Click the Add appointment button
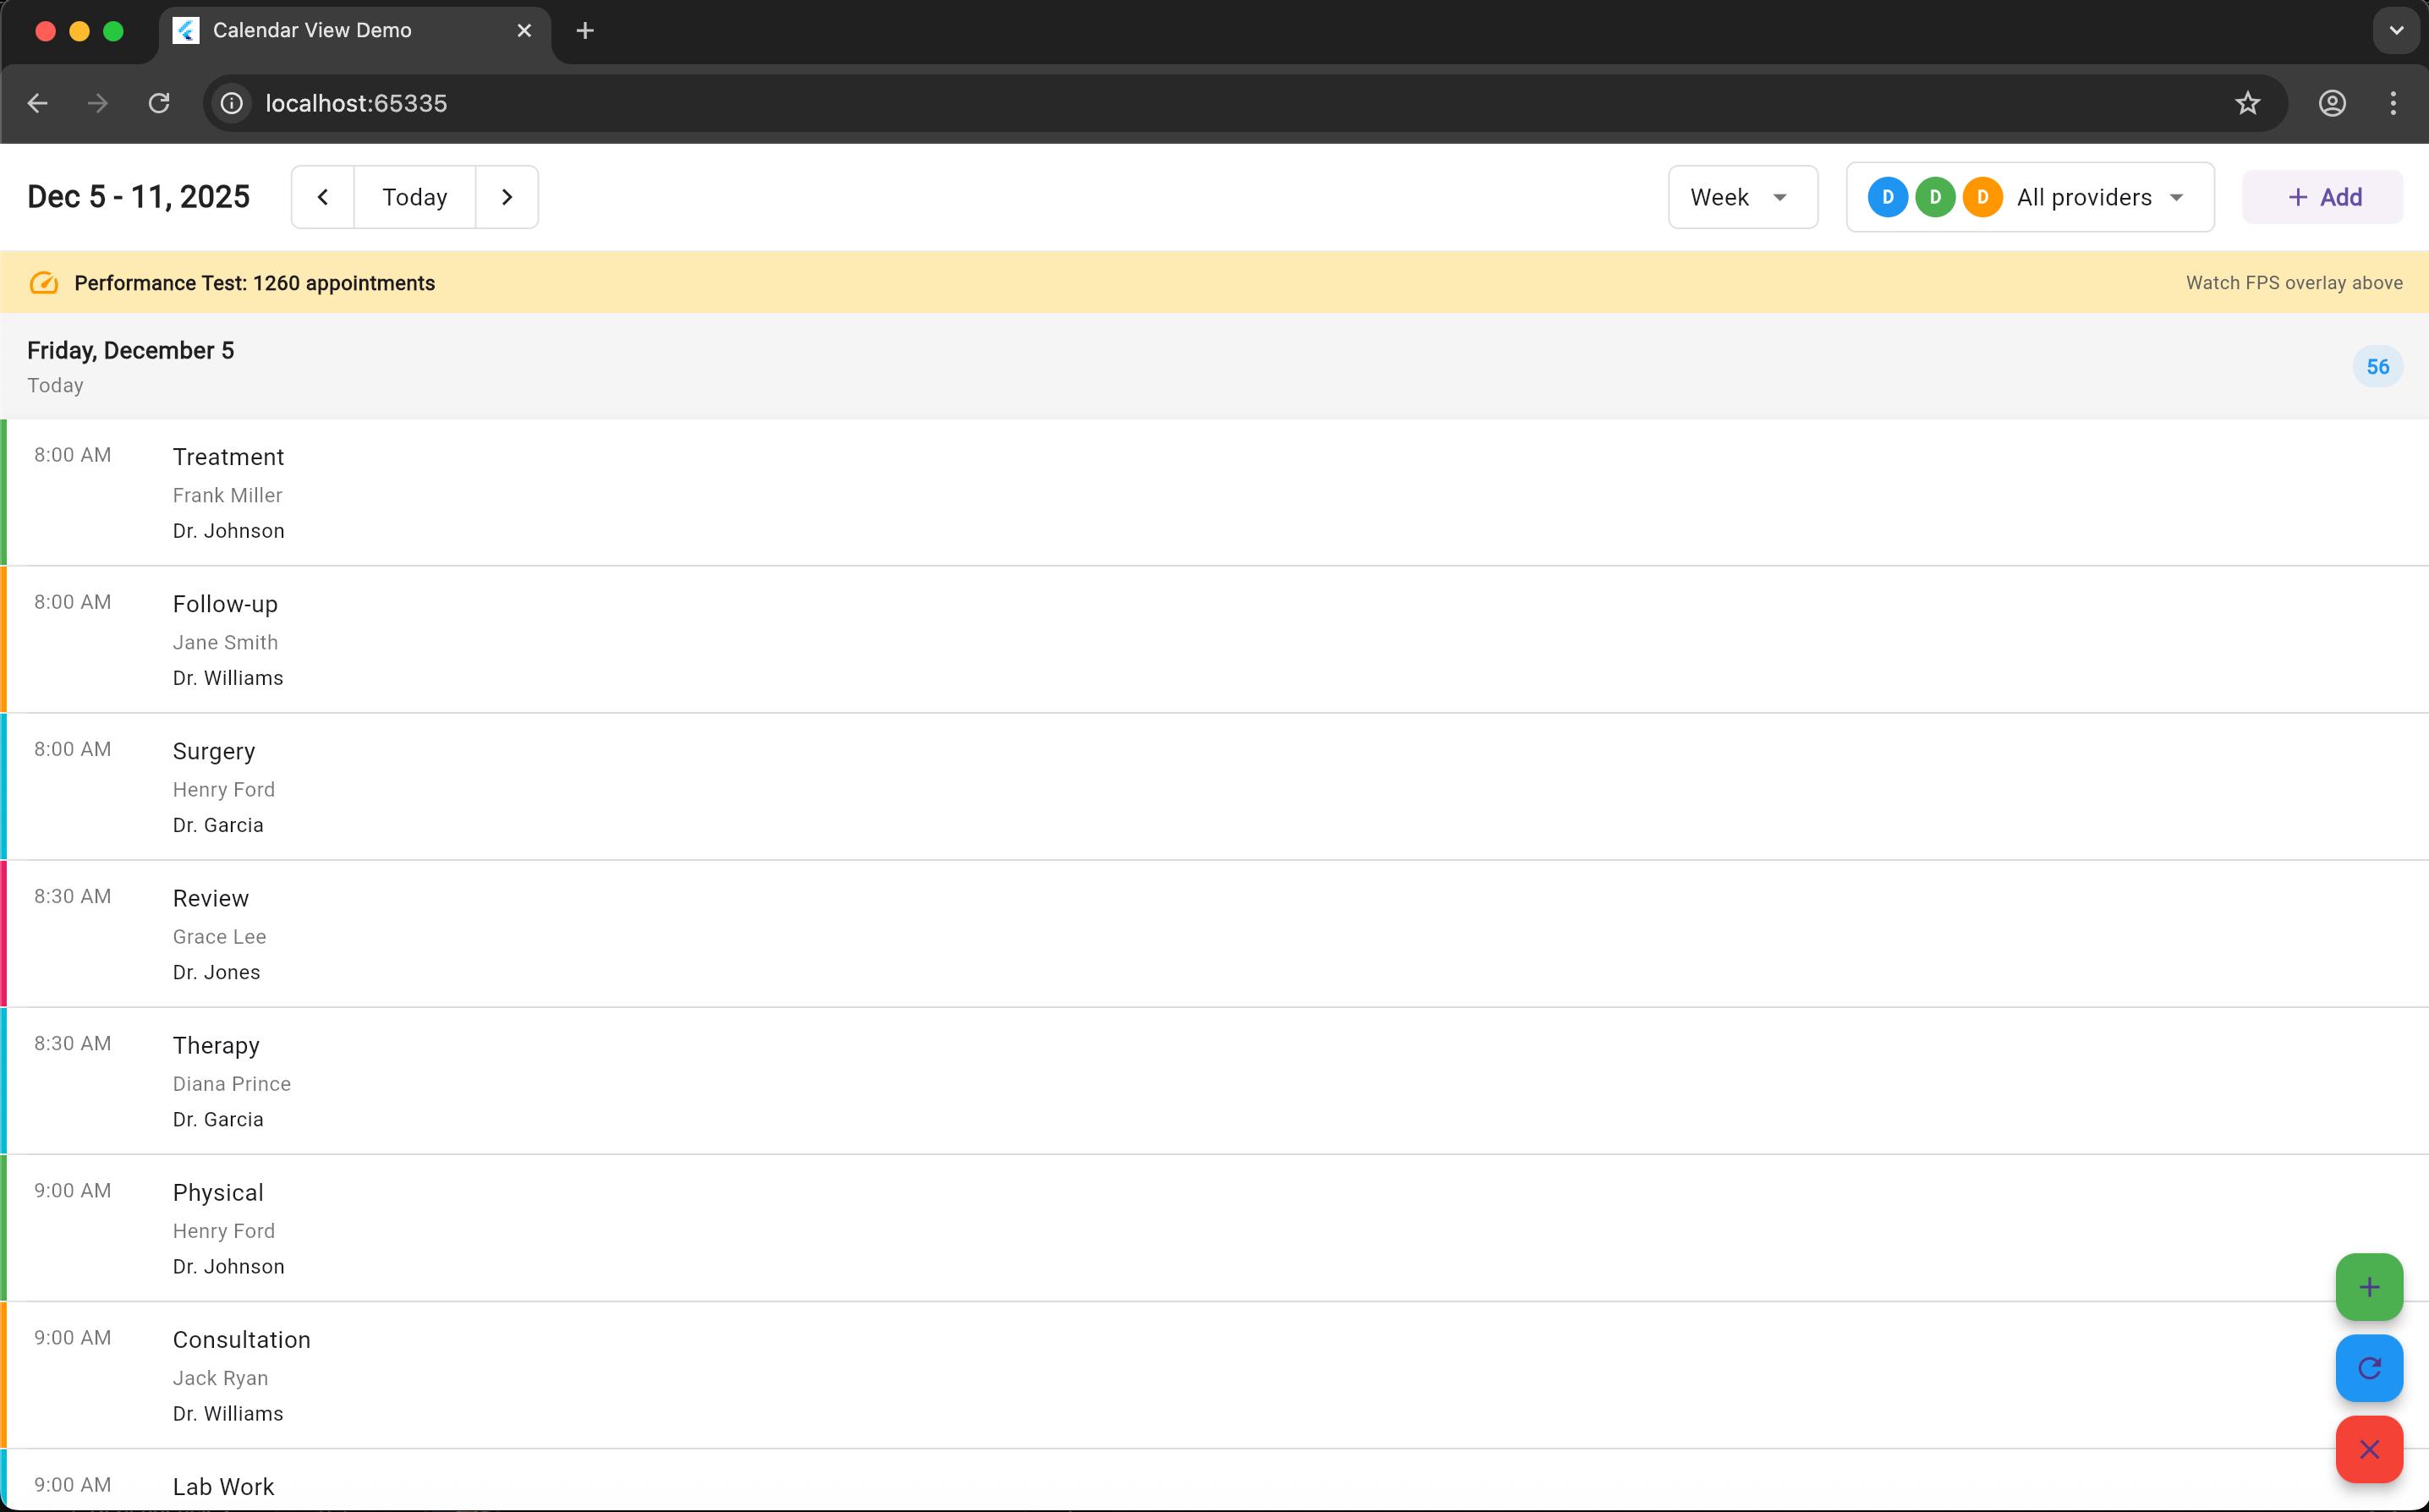 point(2322,197)
